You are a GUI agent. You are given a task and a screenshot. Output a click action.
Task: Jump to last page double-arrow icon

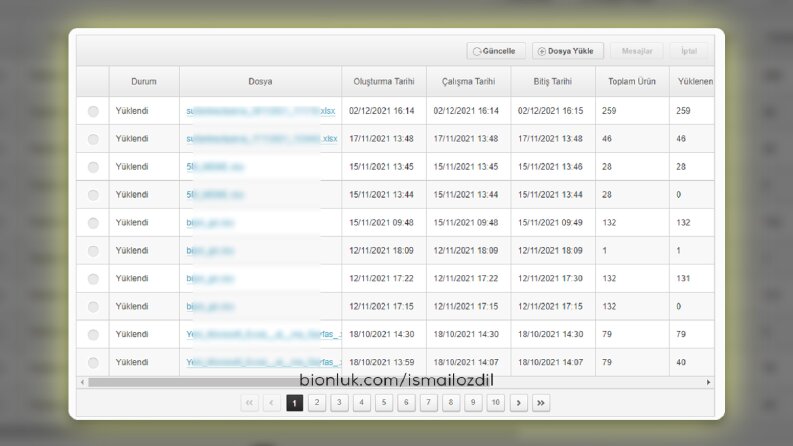pos(541,403)
